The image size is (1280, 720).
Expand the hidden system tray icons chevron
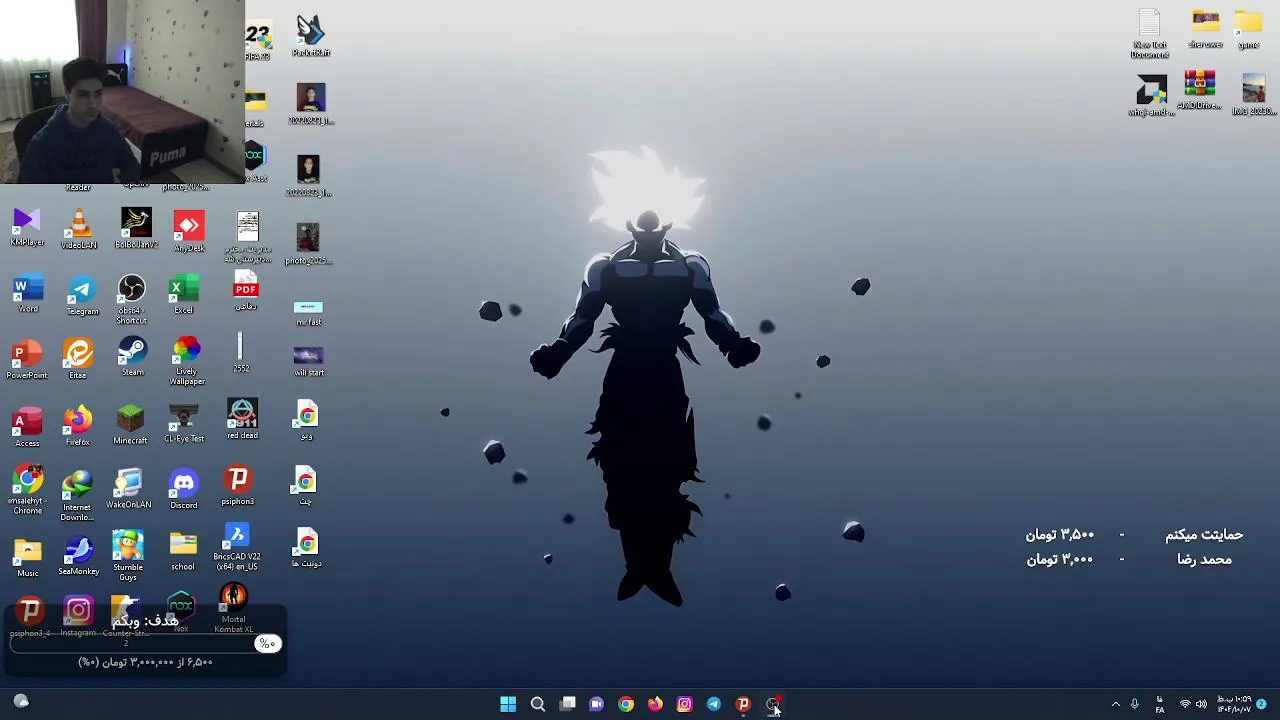1116,704
